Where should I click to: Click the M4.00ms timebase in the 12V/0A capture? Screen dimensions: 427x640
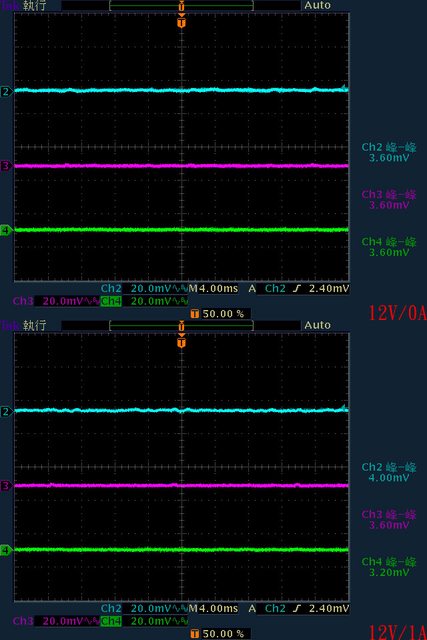pyautogui.click(x=213, y=289)
